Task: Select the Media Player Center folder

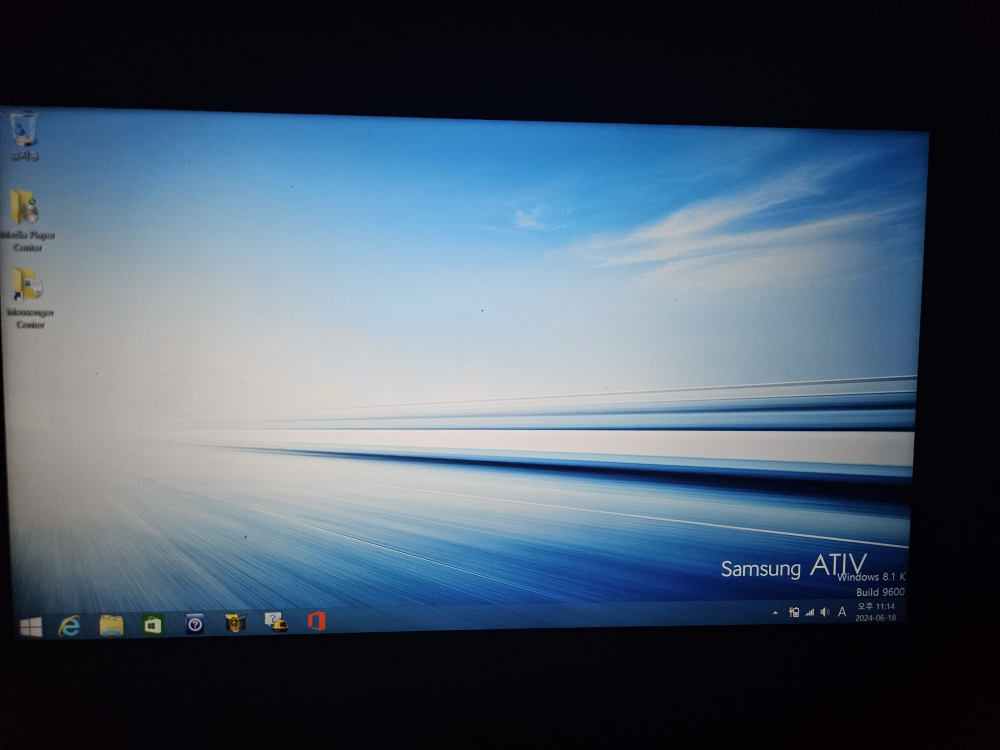Action: 27,220
